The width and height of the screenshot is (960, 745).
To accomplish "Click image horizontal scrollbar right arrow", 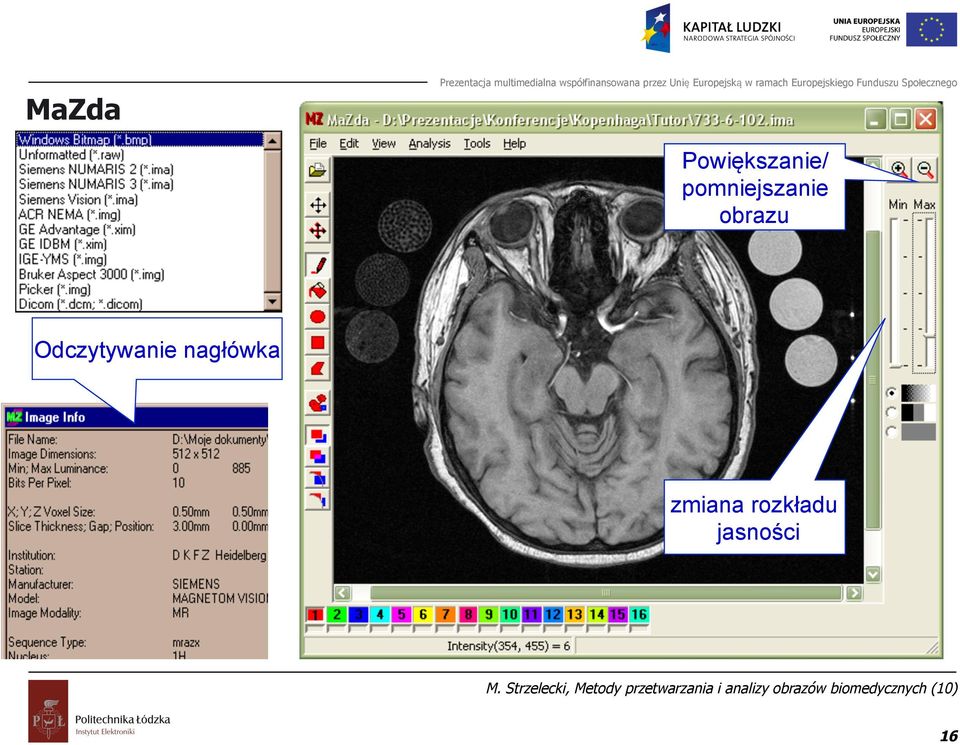I will [x=853, y=593].
